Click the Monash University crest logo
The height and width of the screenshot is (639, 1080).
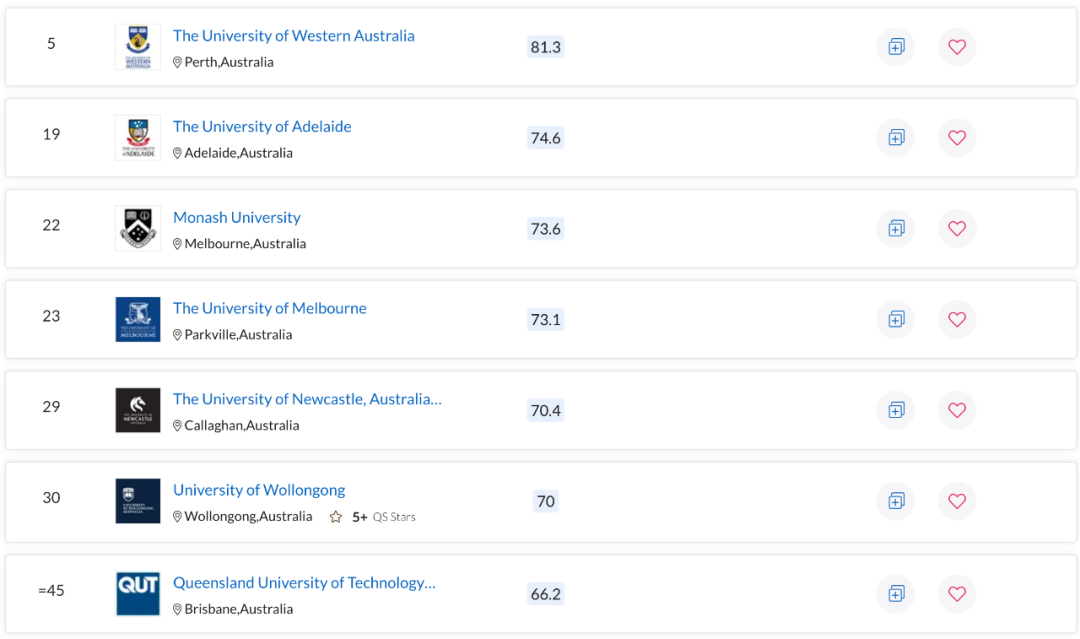(x=137, y=228)
